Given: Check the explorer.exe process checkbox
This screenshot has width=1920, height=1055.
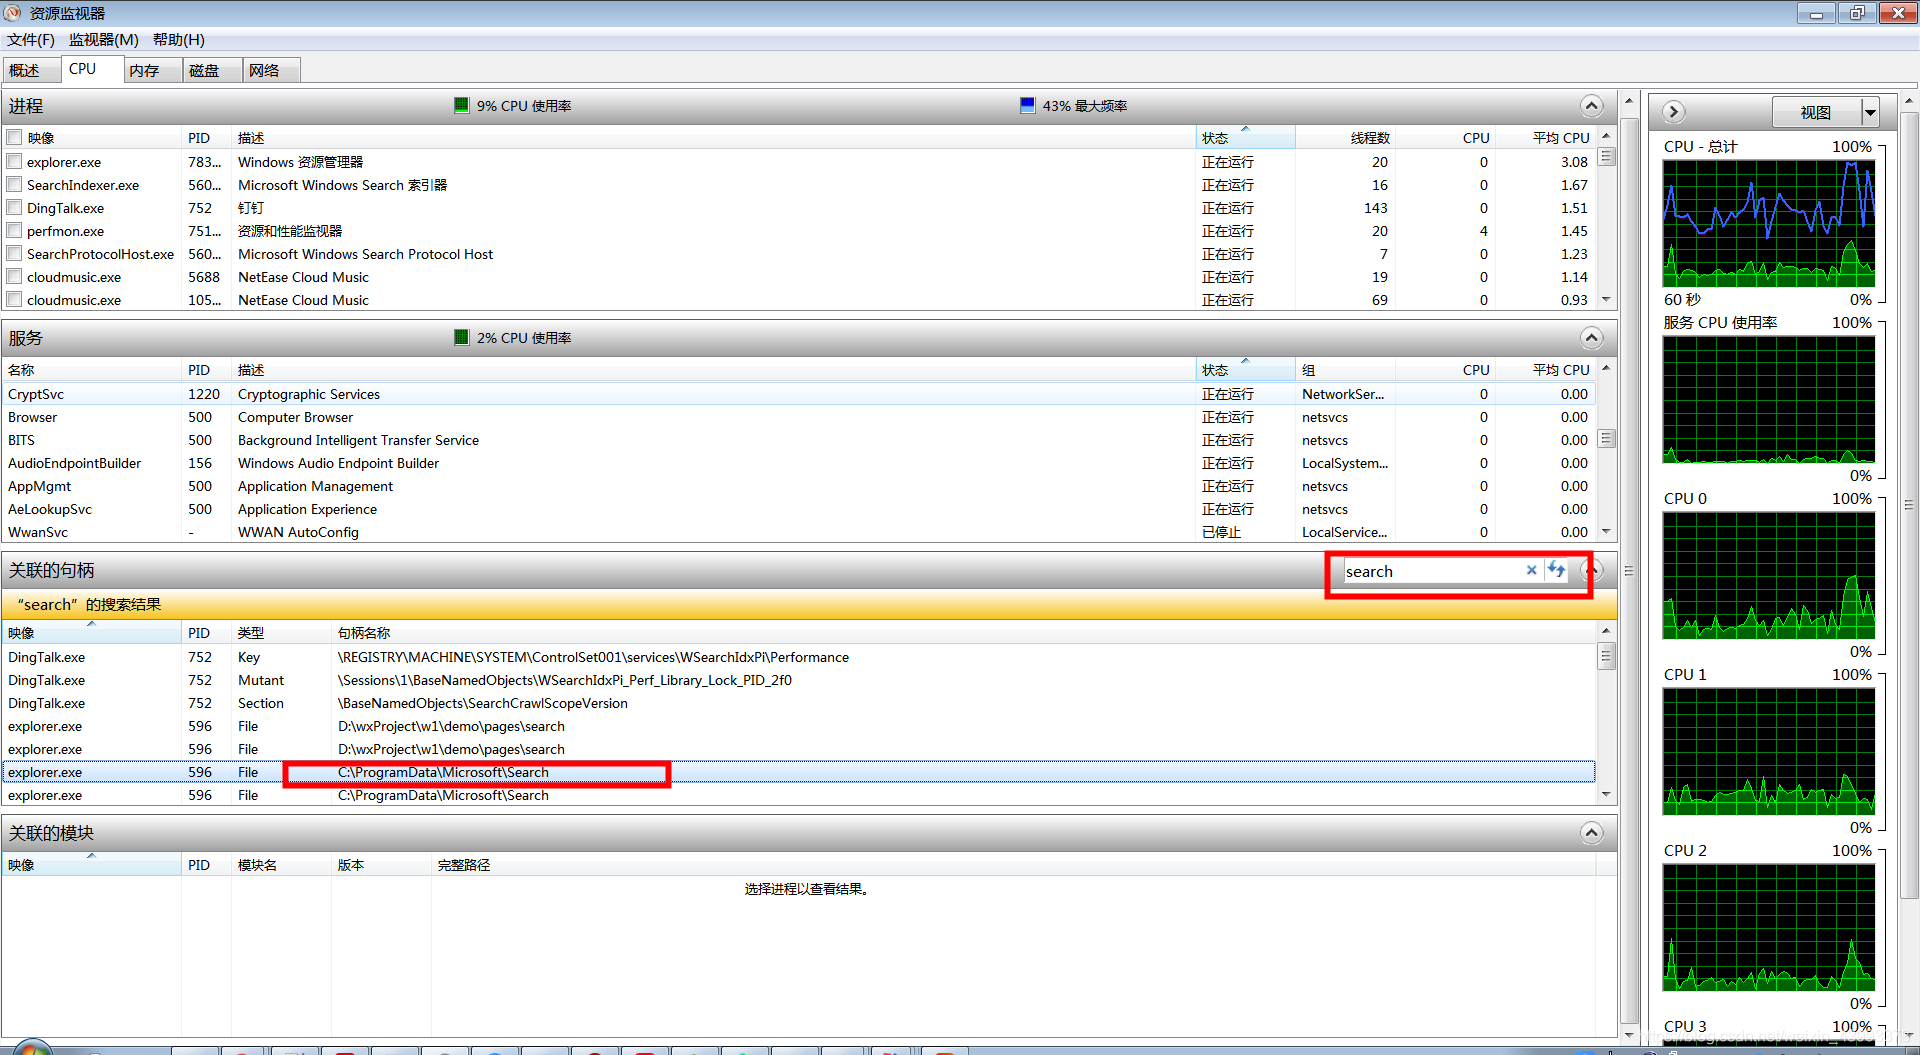Looking at the screenshot, I should pos(14,161).
